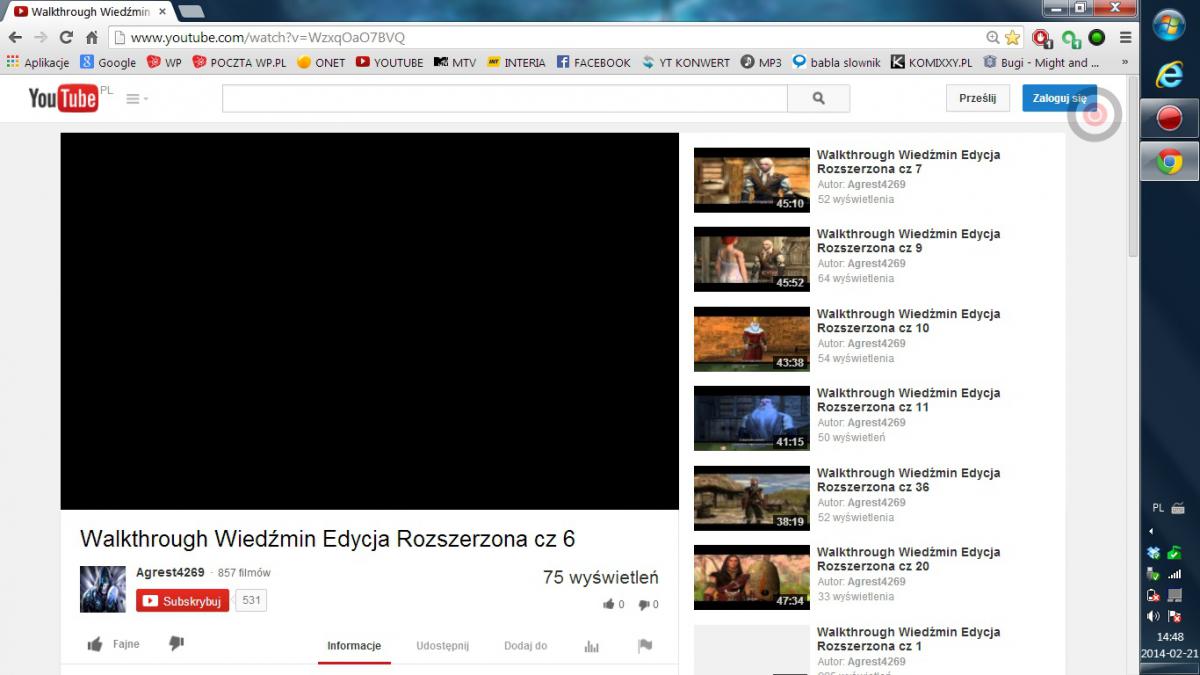This screenshot has height=675, width=1200.
Task: Click the speaker volume tray icon
Action: (x=1153, y=616)
